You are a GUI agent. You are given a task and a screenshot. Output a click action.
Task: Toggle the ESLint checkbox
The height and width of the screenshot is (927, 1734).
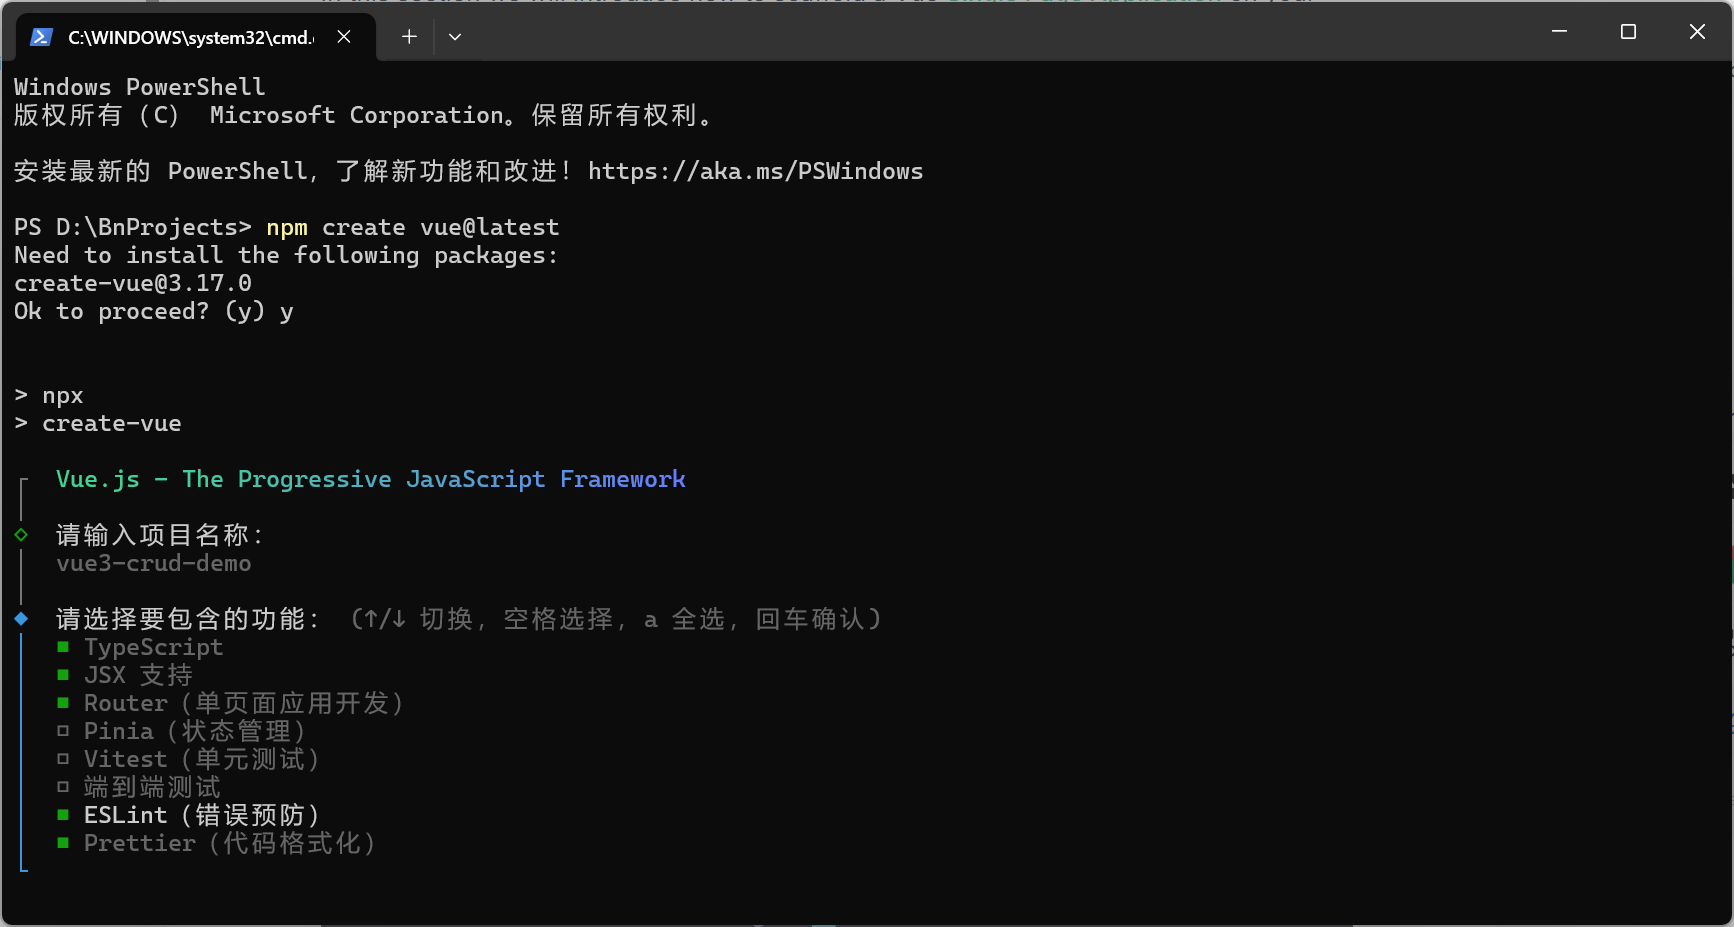click(63, 815)
